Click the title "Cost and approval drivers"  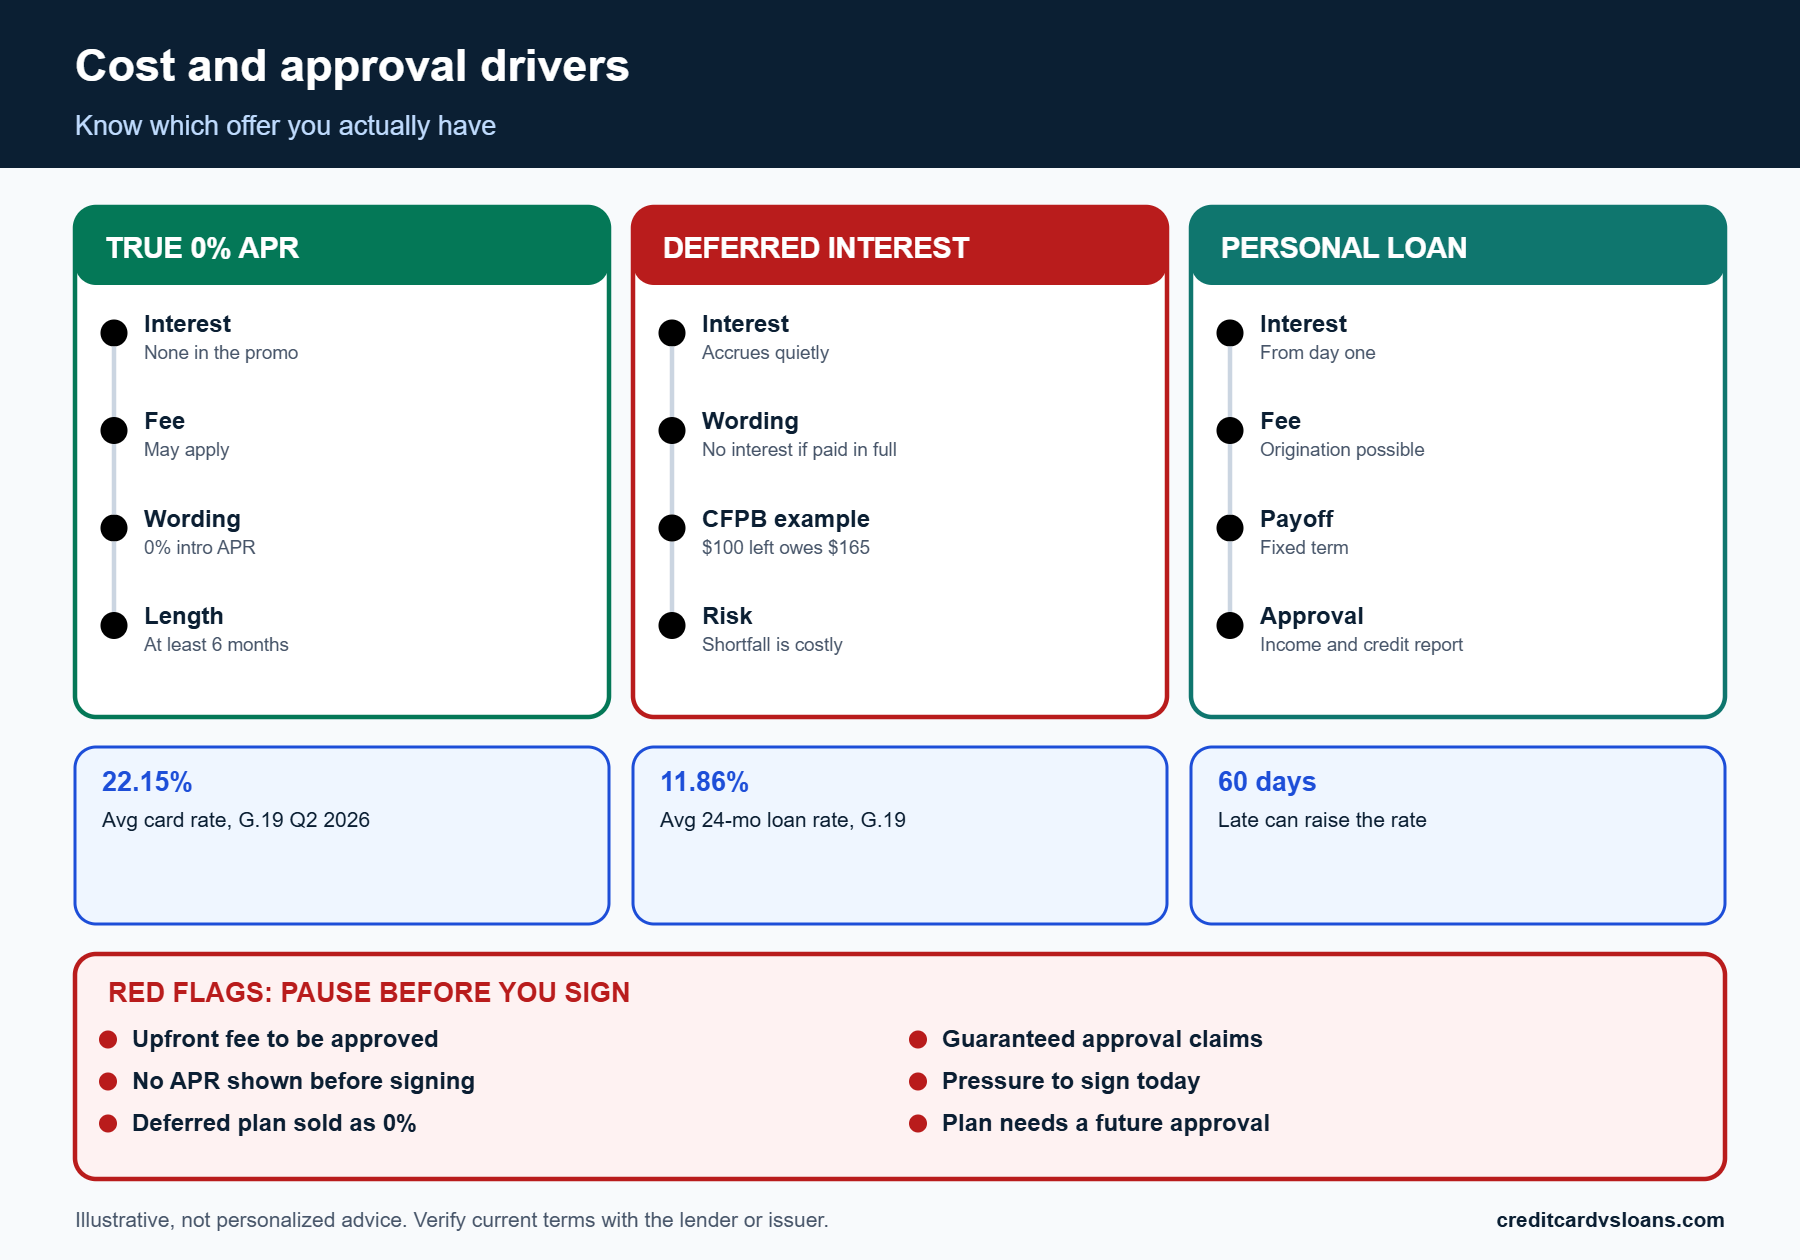click(352, 66)
